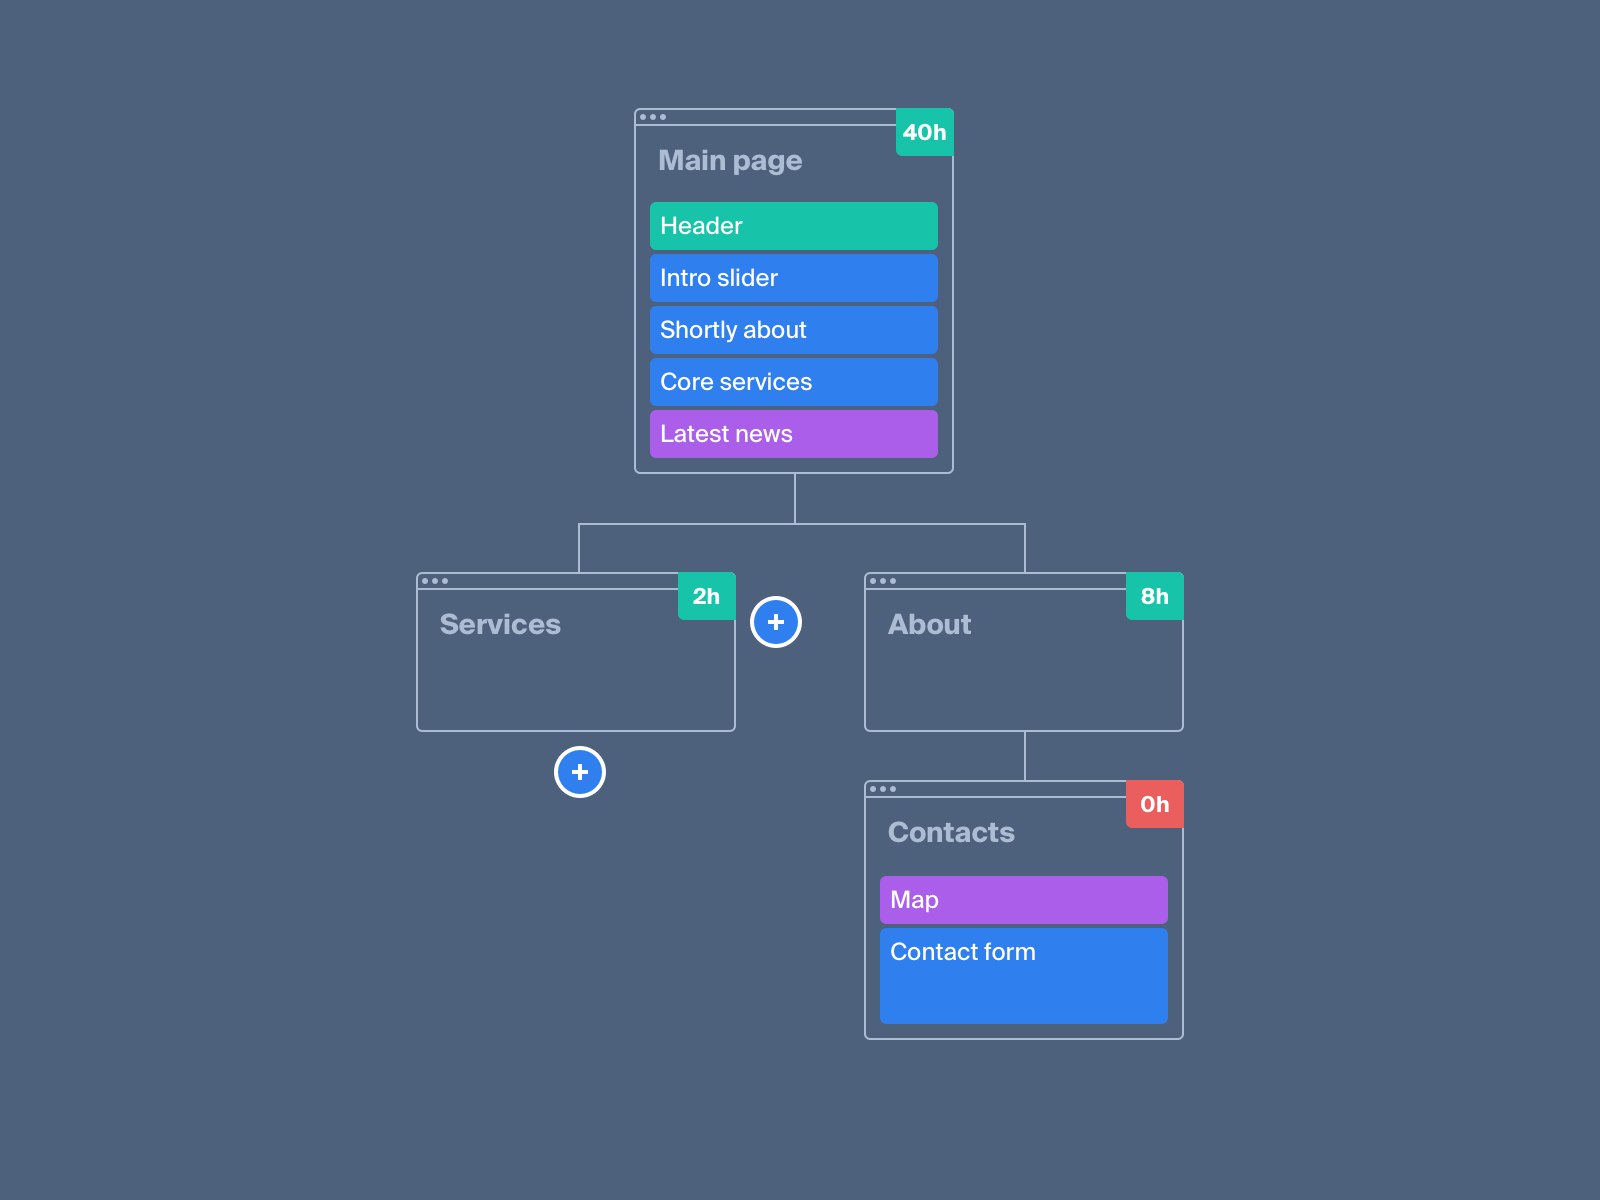Screen dimensions: 1600x1200
Task: Click the plus button beside Services card
Action: (776, 622)
